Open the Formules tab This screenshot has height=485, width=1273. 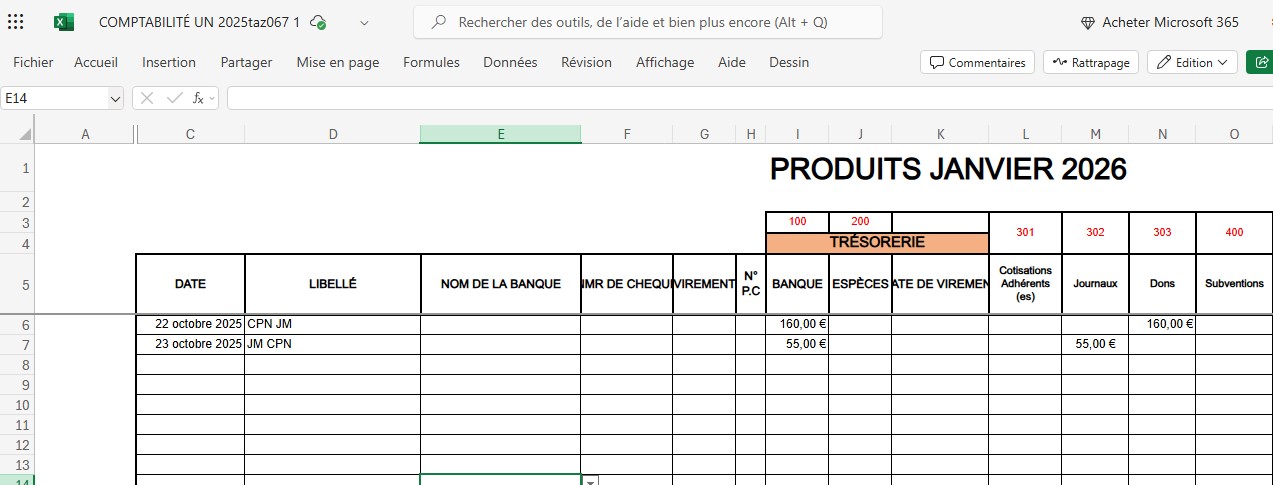coord(431,62)
